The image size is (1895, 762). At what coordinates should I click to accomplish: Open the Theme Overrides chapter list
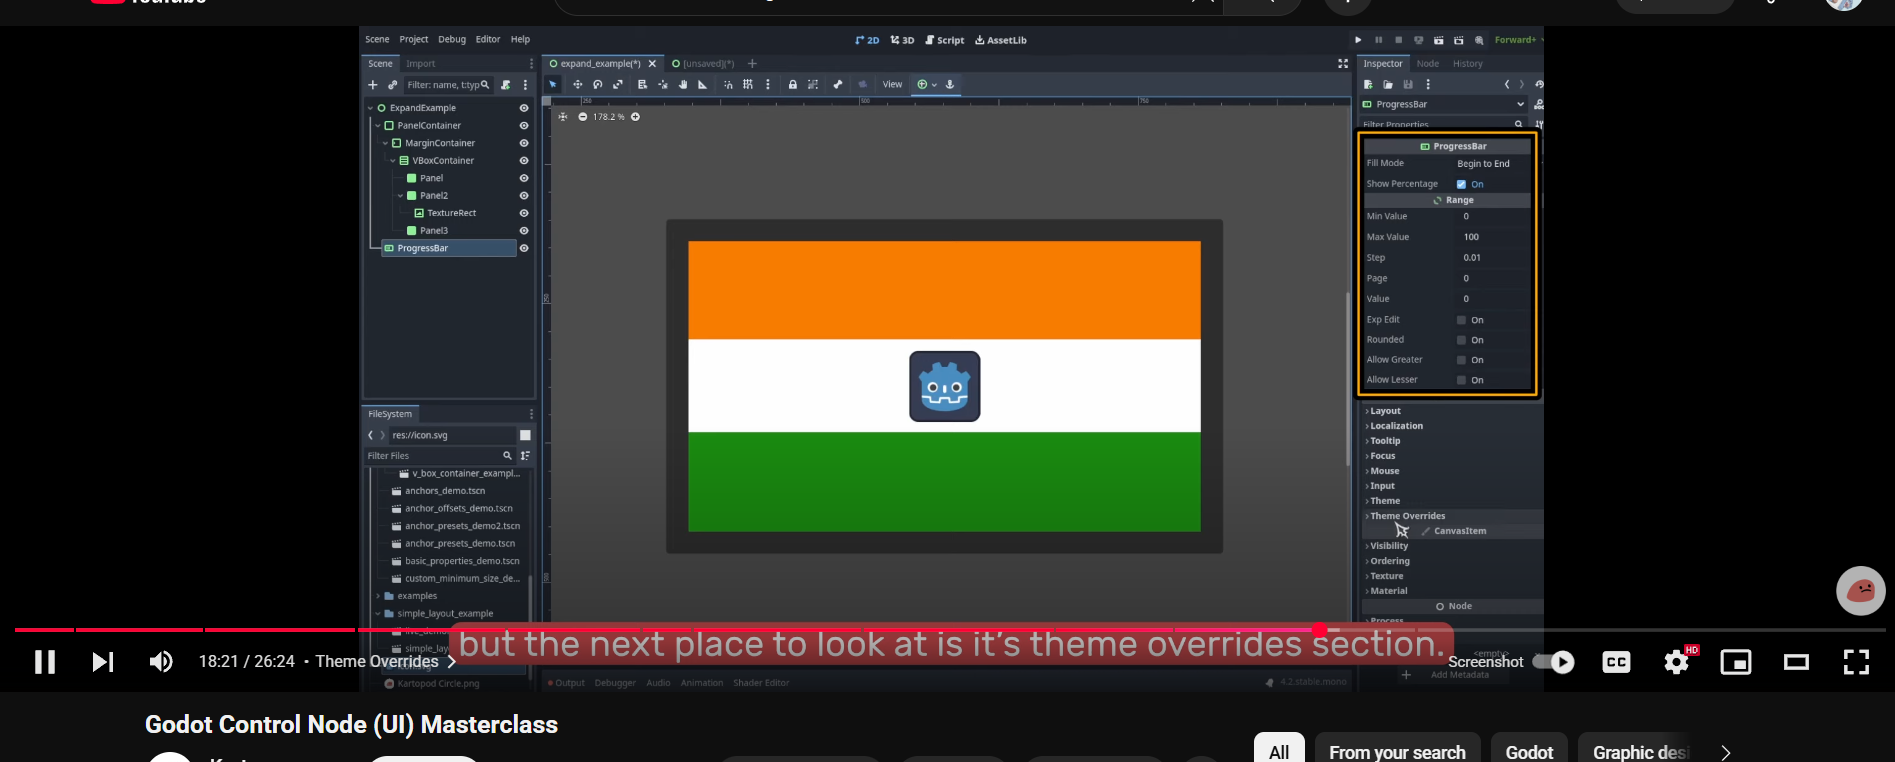click(386, 661)
